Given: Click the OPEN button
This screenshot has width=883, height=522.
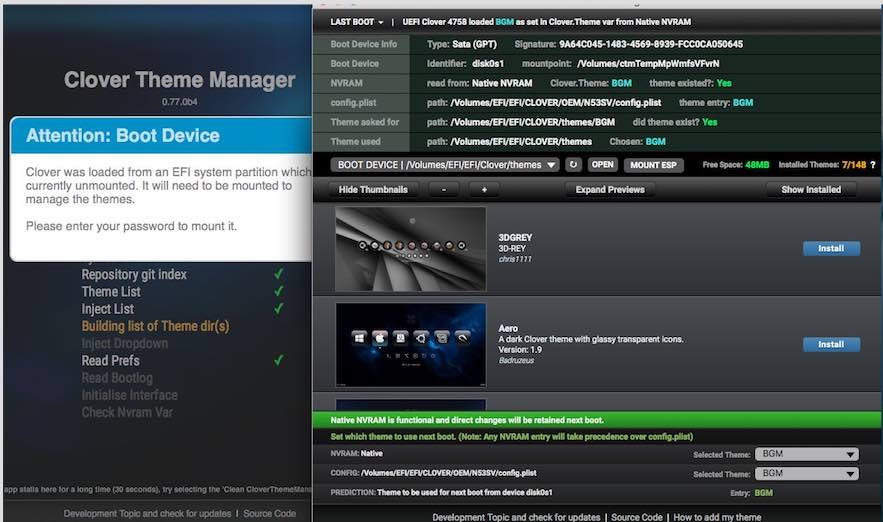Looking at the screenshot, I should pos(603,164).
